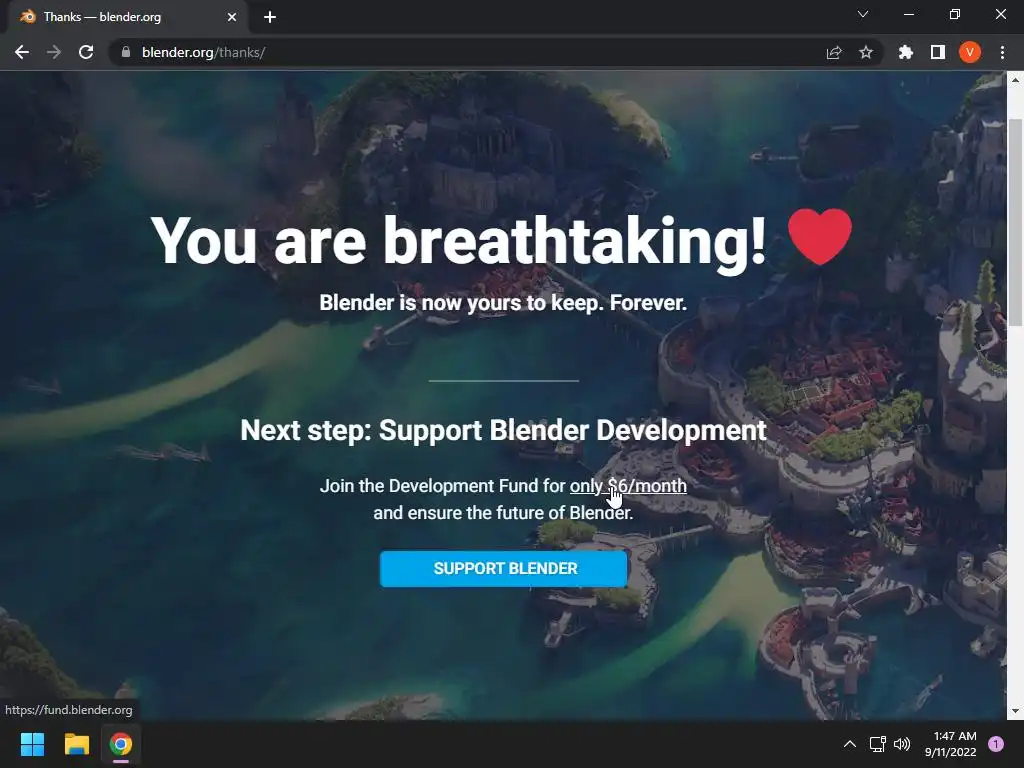Open the clock showing 1:47 AM
1024x768 pixels.
951,744
